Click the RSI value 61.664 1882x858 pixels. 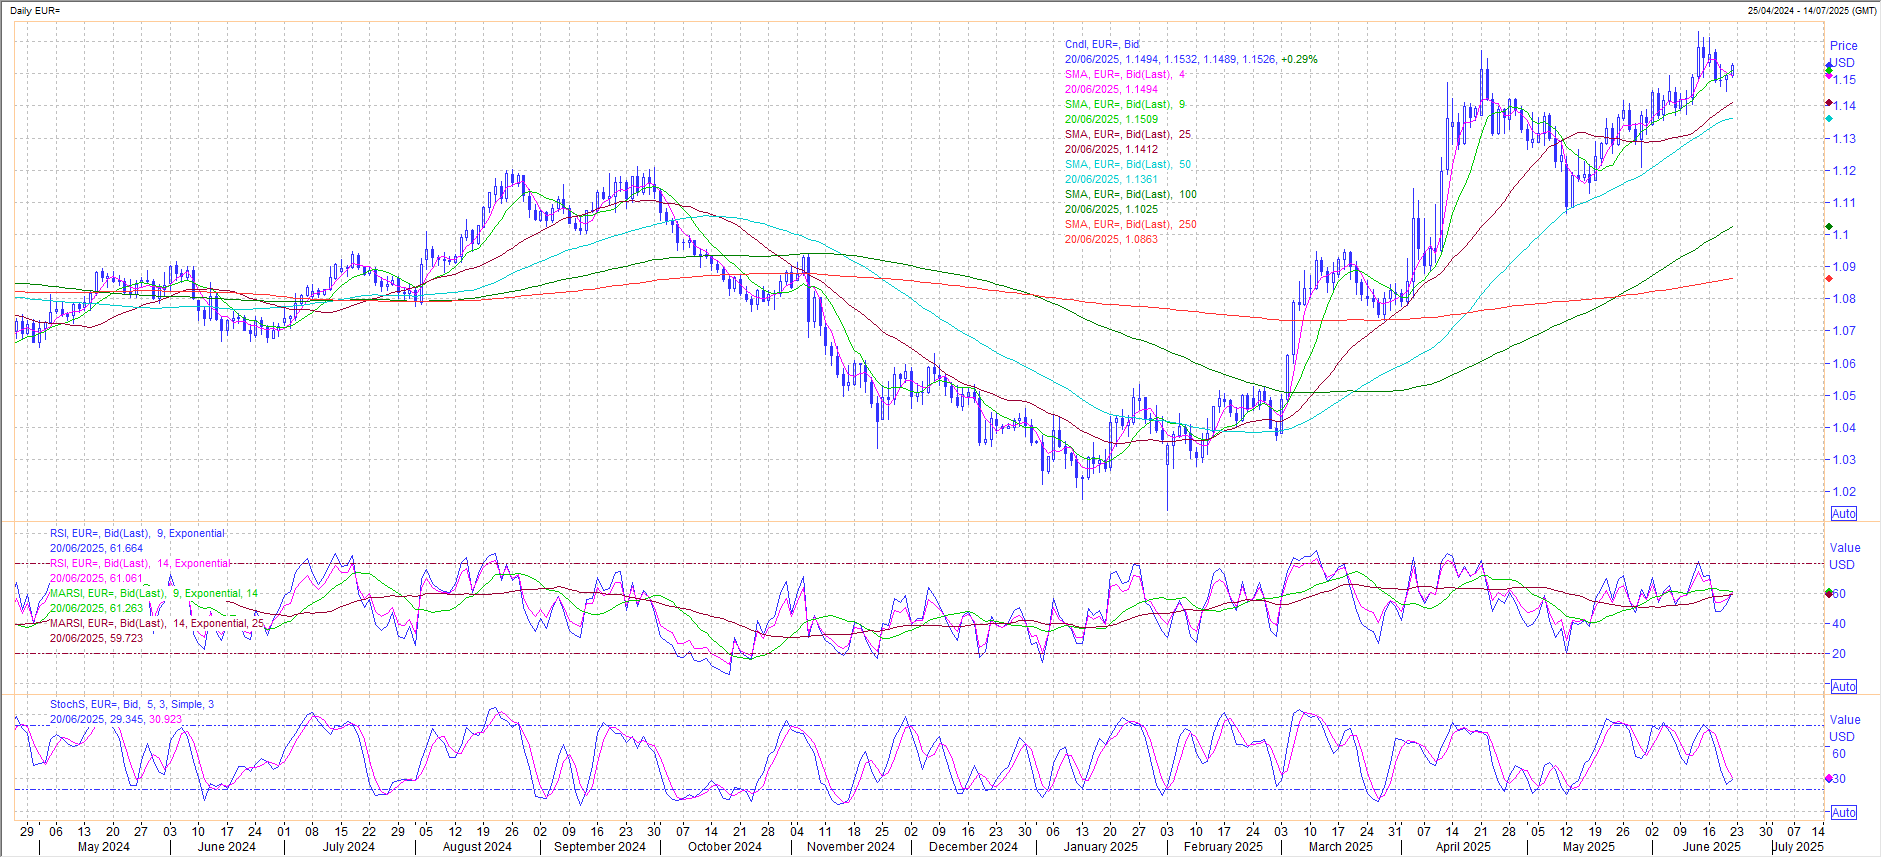pyautogui.click(x=126, y=548)
